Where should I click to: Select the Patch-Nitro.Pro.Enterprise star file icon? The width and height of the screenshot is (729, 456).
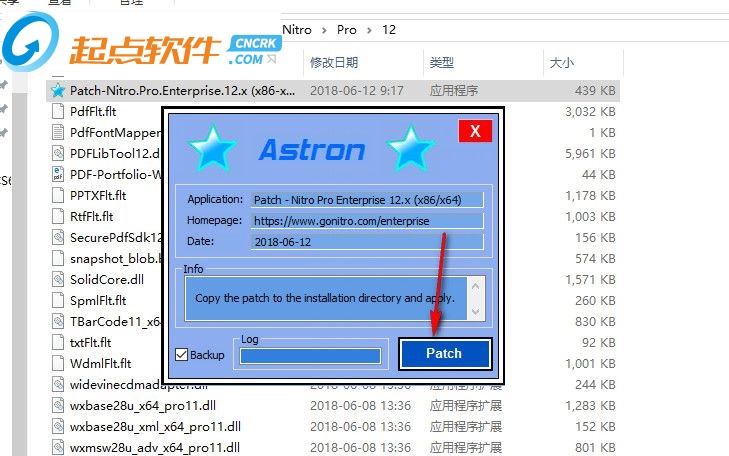coord(58,90)
